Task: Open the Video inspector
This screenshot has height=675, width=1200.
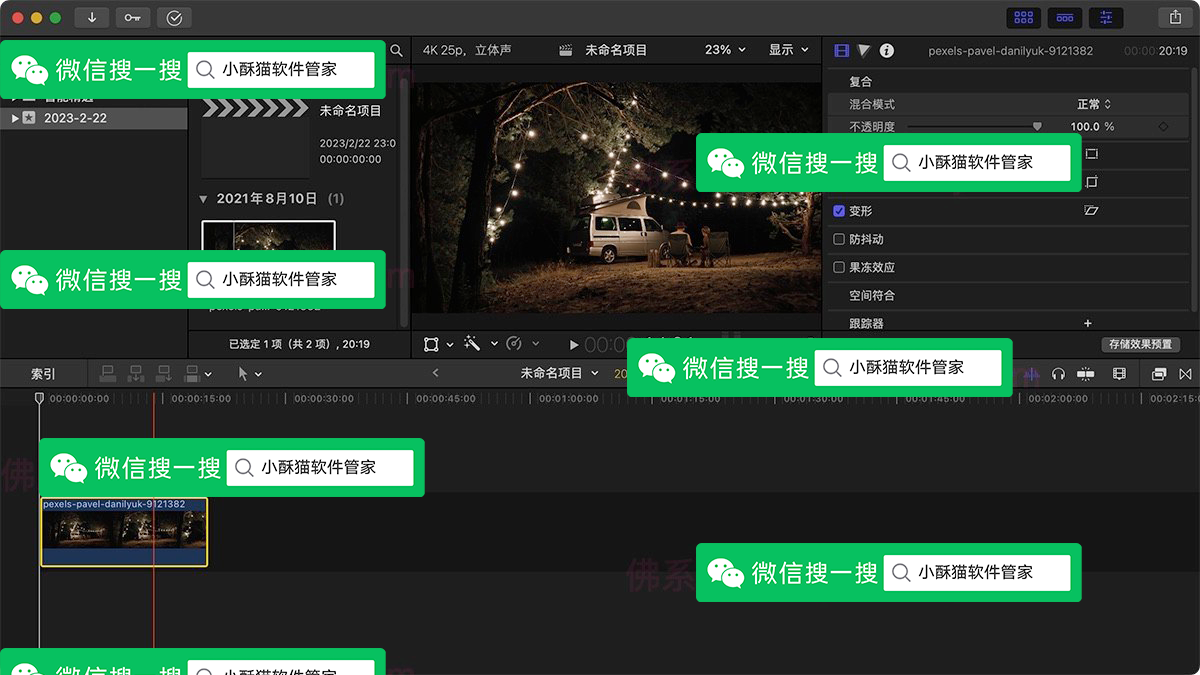Action: coord(843,50)
